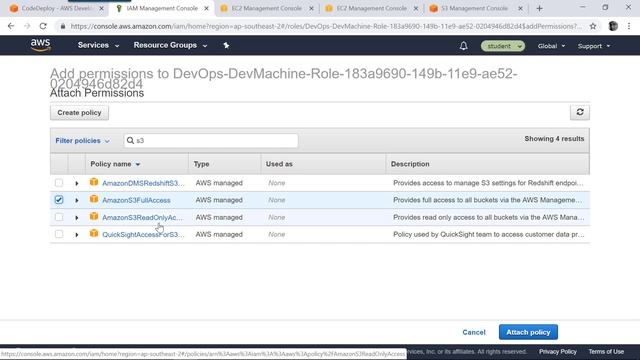Close the CodeDeploy tab
Screen dimensions: 640x360
(x=102, y=8)
